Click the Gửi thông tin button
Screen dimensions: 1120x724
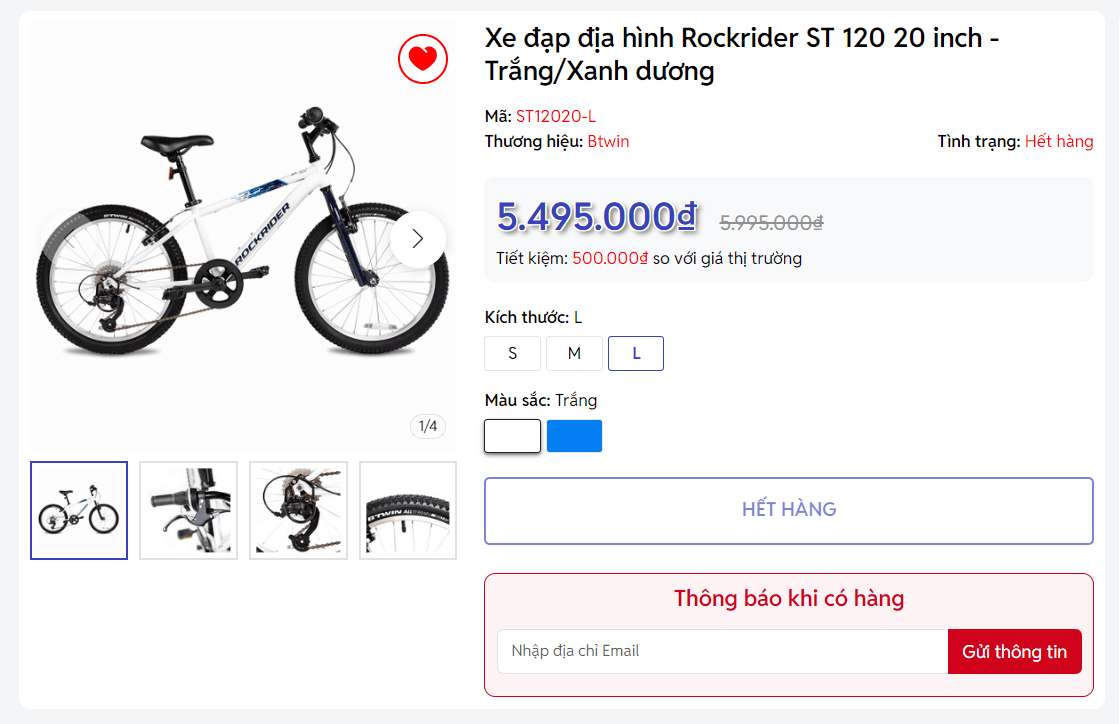[1014, 652]
